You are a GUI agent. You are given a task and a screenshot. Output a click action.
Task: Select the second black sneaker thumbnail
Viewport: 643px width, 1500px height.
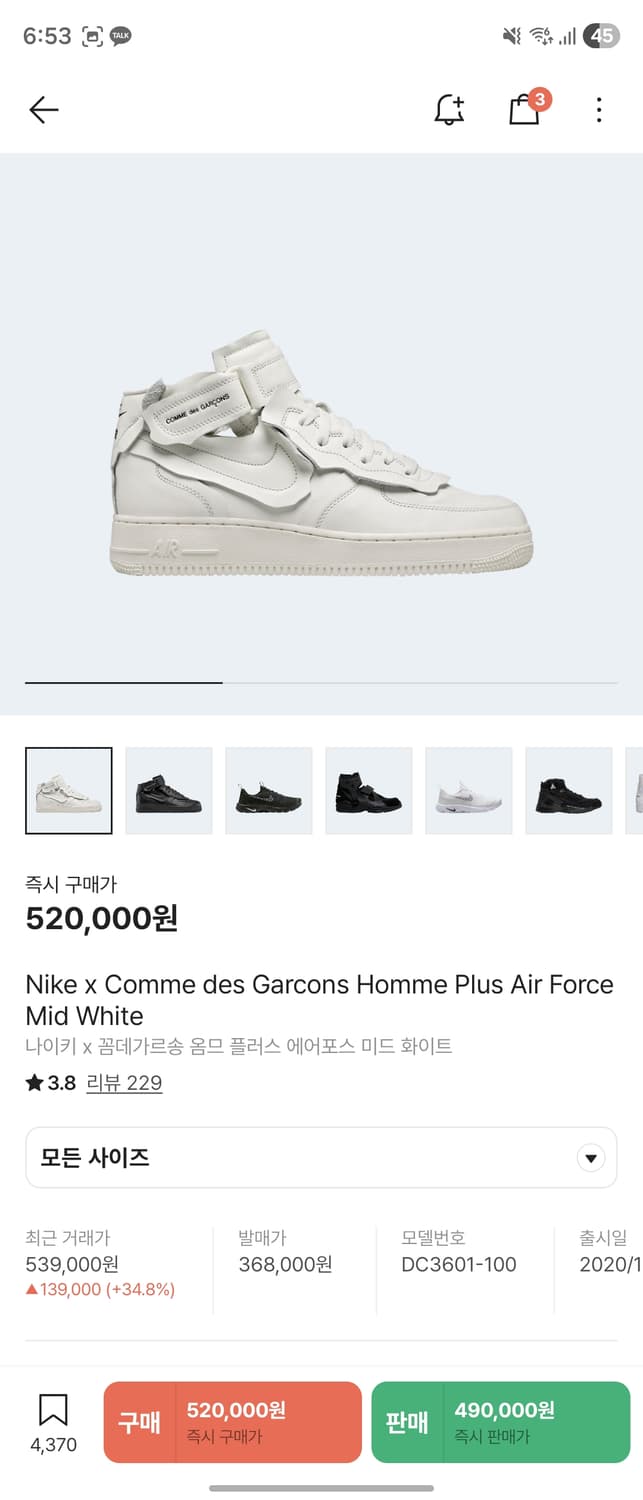pos(169,790)
